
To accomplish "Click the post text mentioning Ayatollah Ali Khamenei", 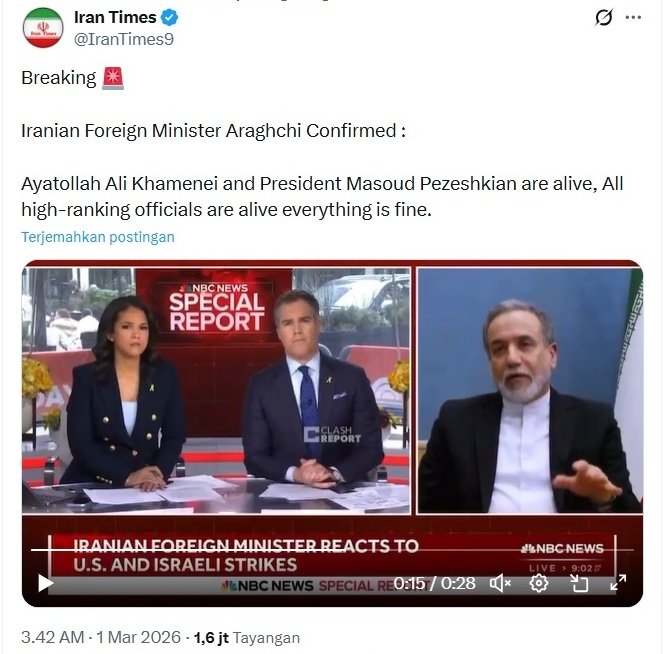I will (322, 196).
